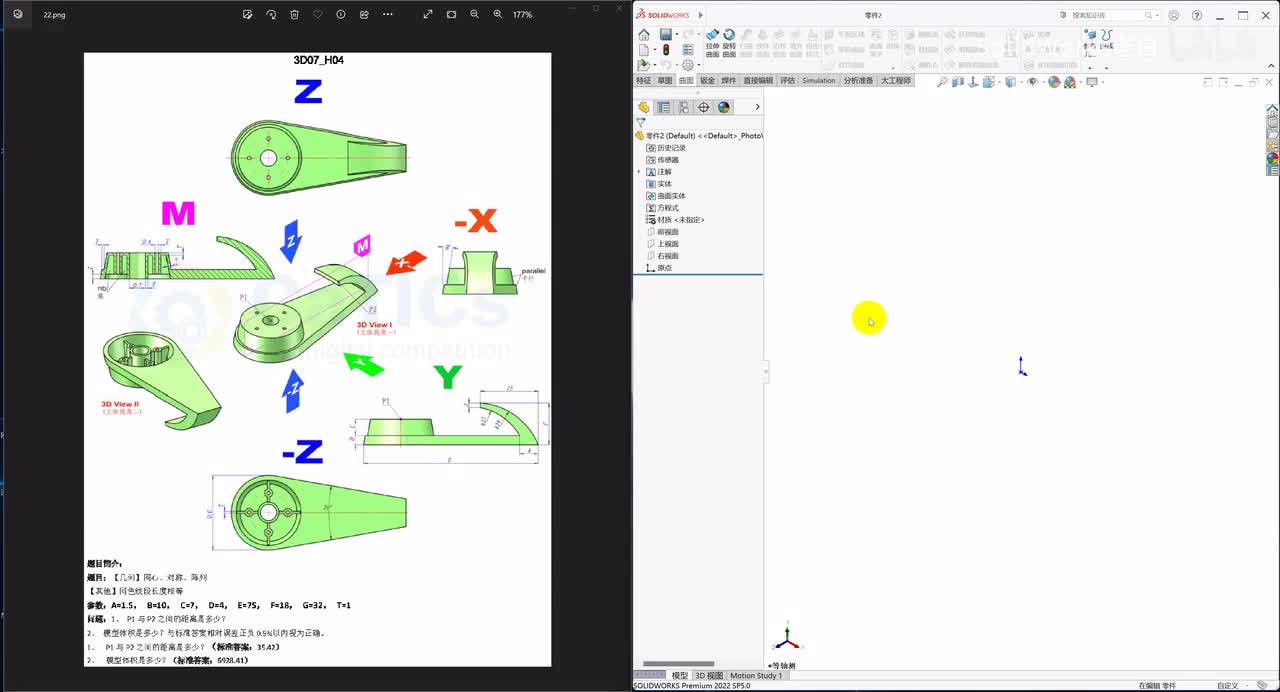Expand the SolidWorks logo menu arrow
The image size is (1280, 692).
click(701, 15)
